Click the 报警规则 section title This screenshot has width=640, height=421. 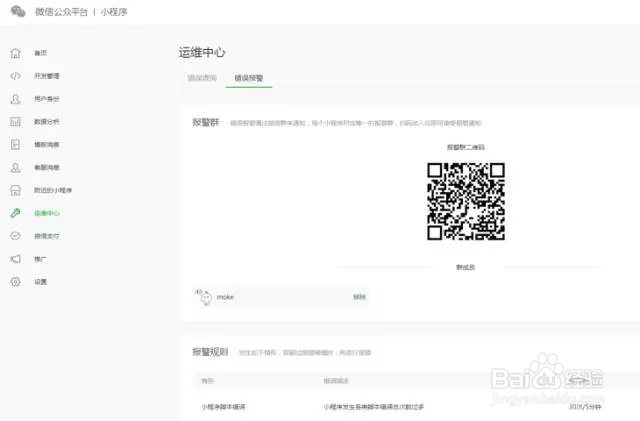point(210,352)
